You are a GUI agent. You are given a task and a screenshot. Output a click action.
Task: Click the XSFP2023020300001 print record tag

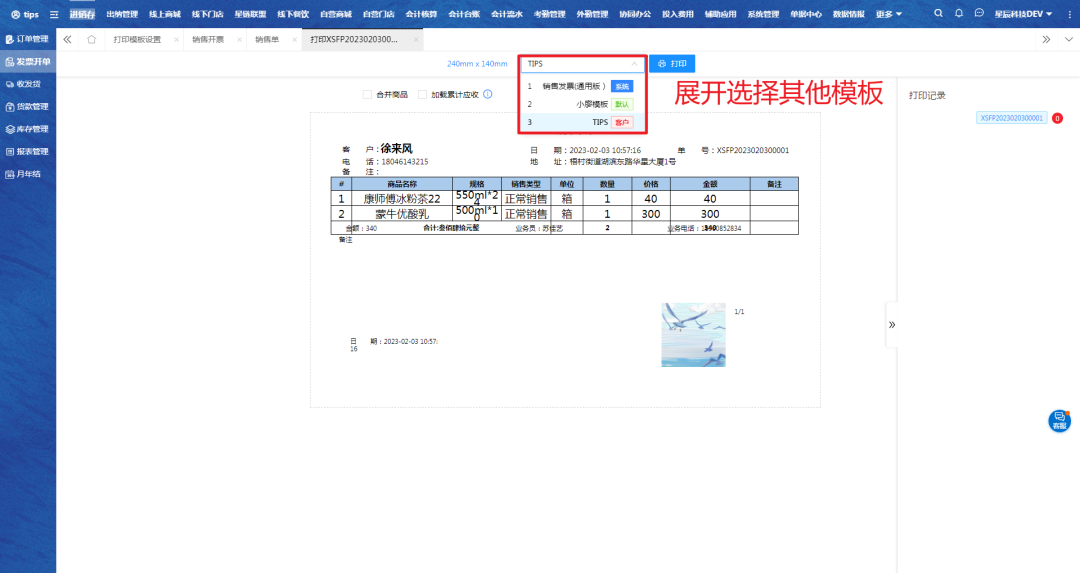[x=1011, y=118]
